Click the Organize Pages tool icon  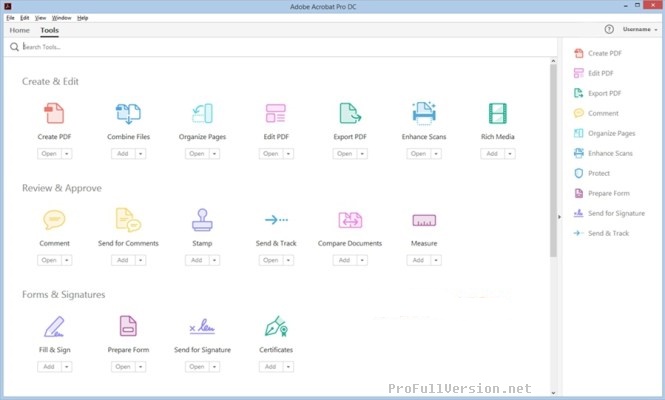(202, 113)
